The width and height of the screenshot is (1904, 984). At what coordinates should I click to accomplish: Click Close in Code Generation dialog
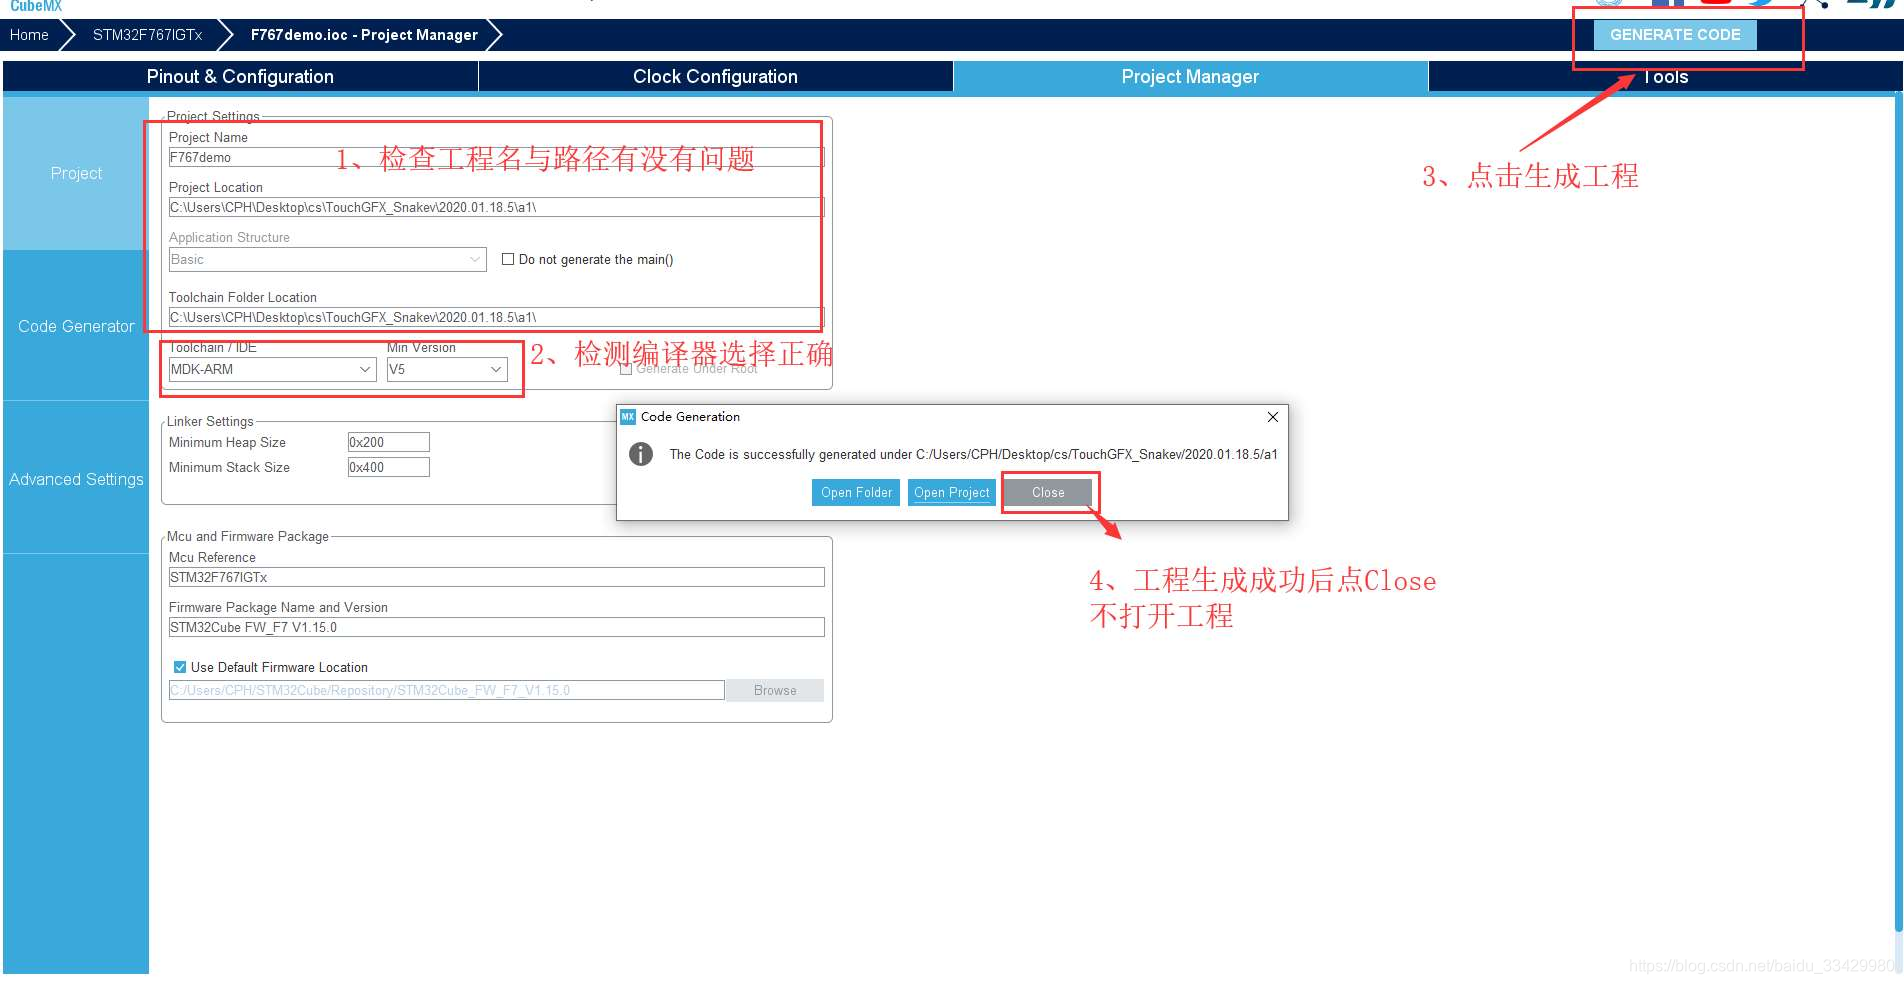(1048, 492)
